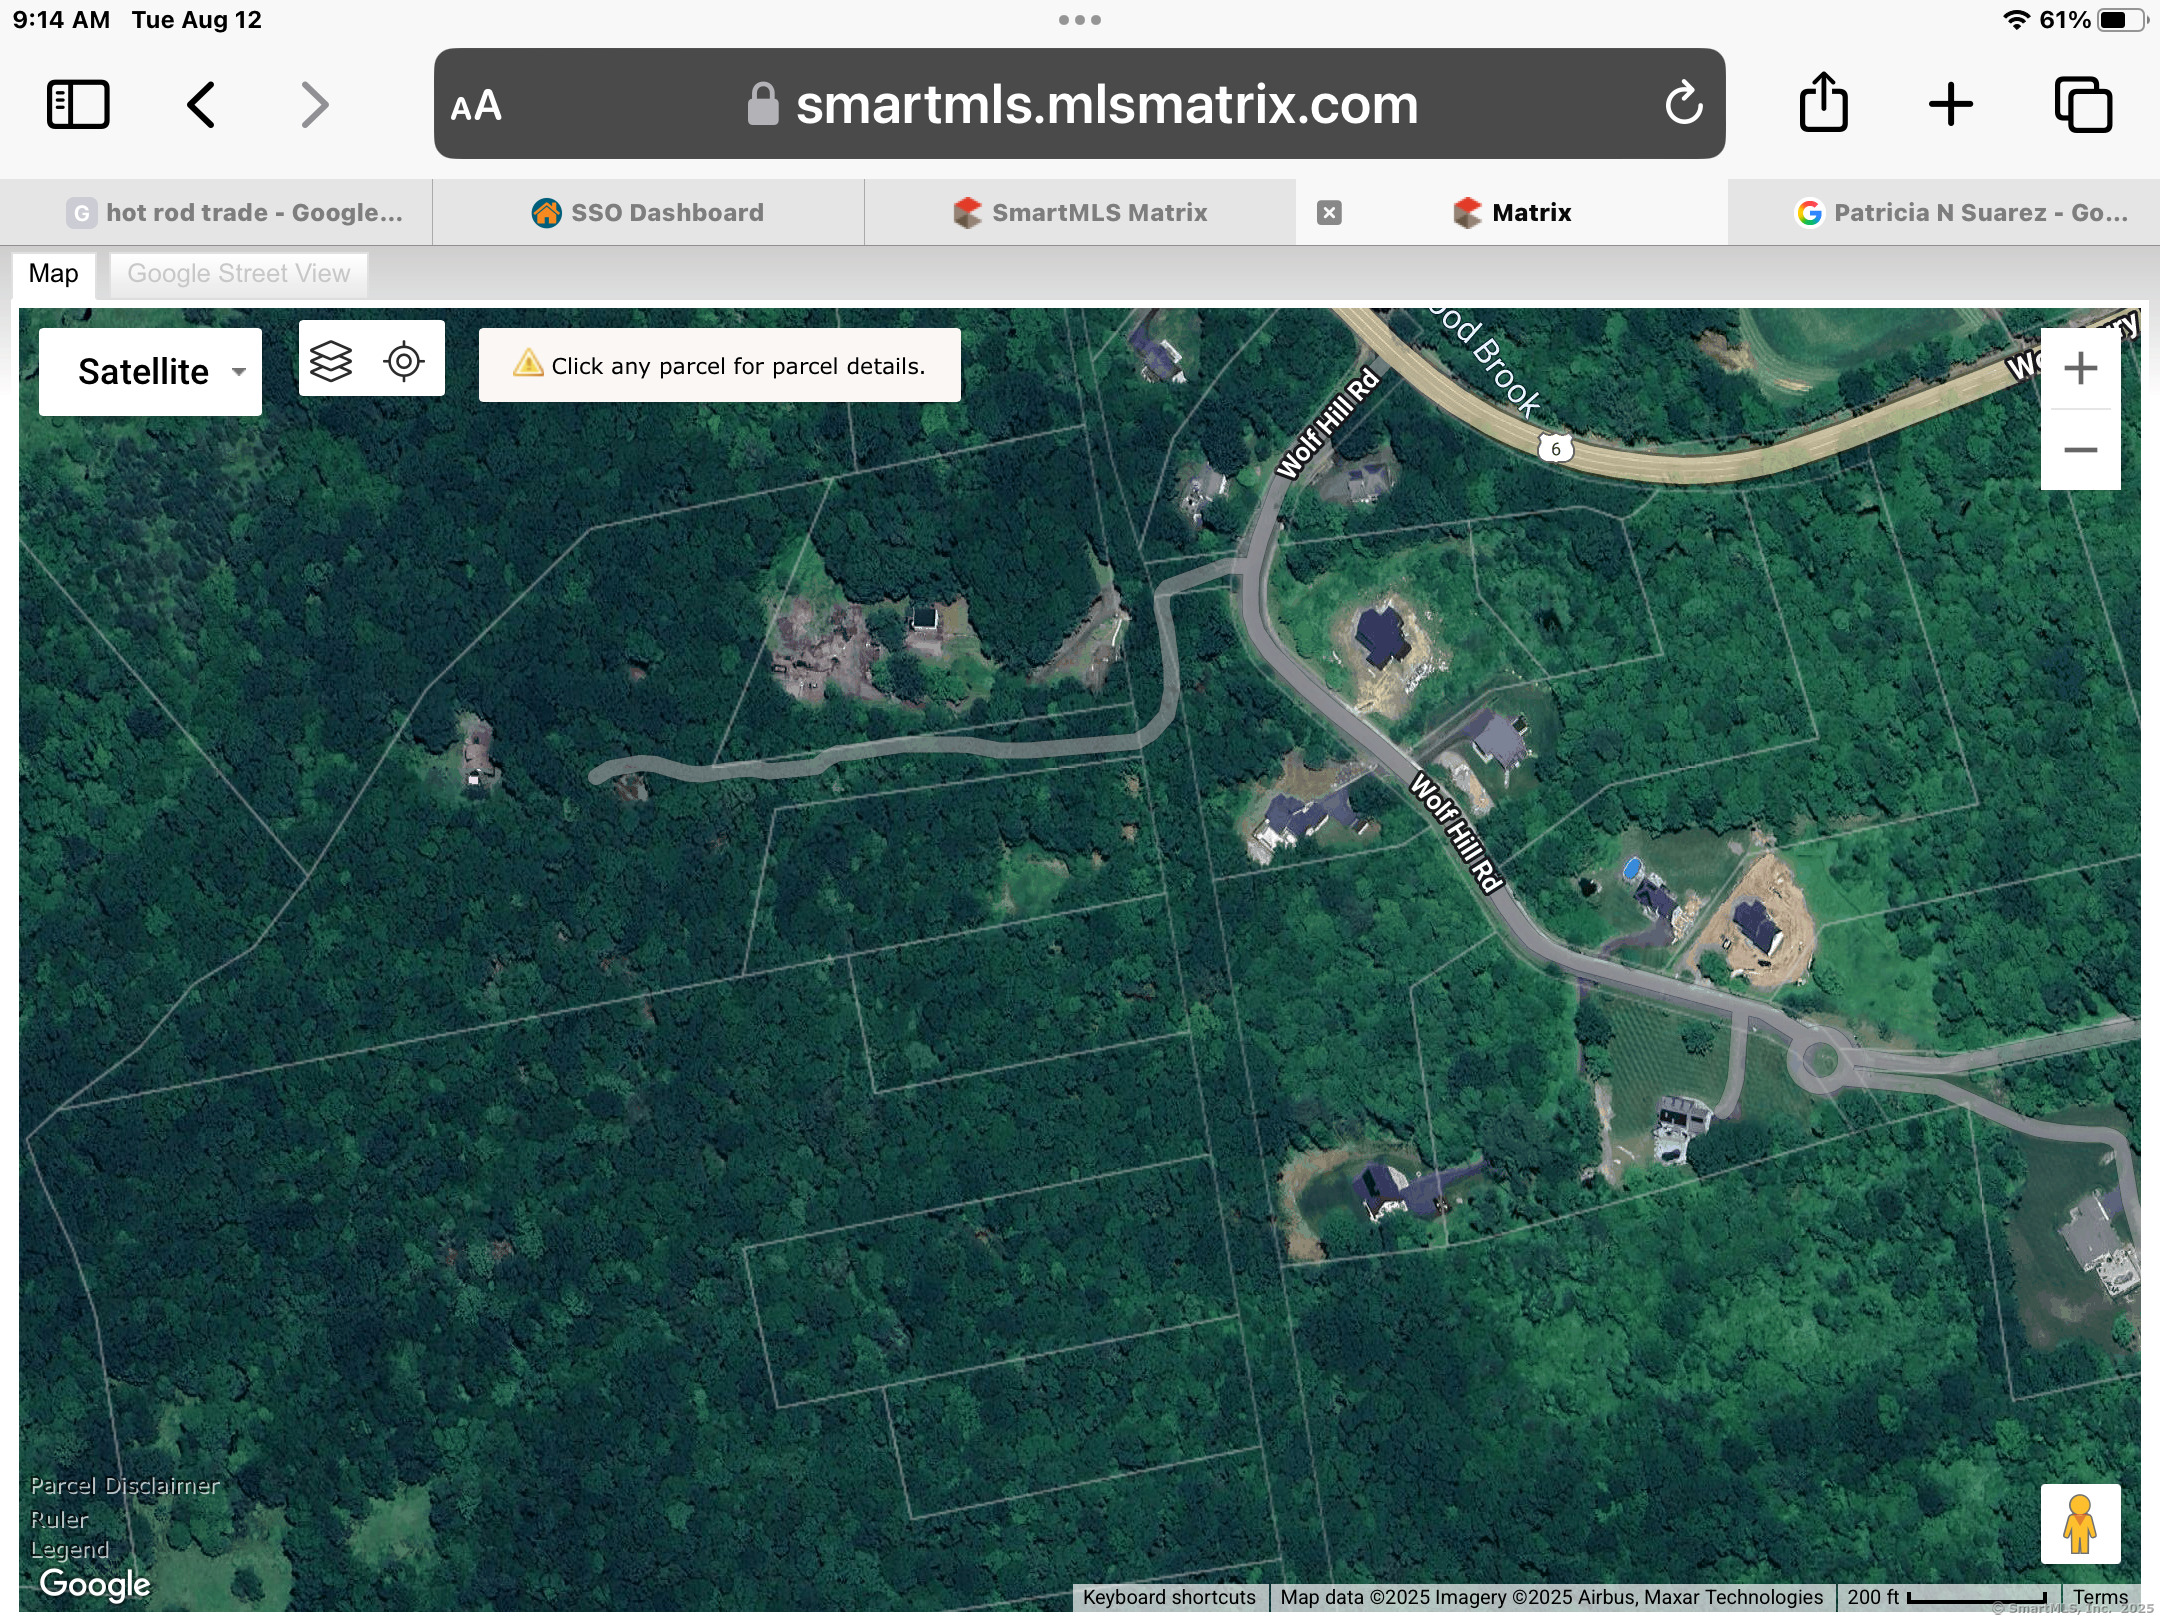
Task: Show the Safari sidebar
Action: pyautogui.click(x=78, y=104)
